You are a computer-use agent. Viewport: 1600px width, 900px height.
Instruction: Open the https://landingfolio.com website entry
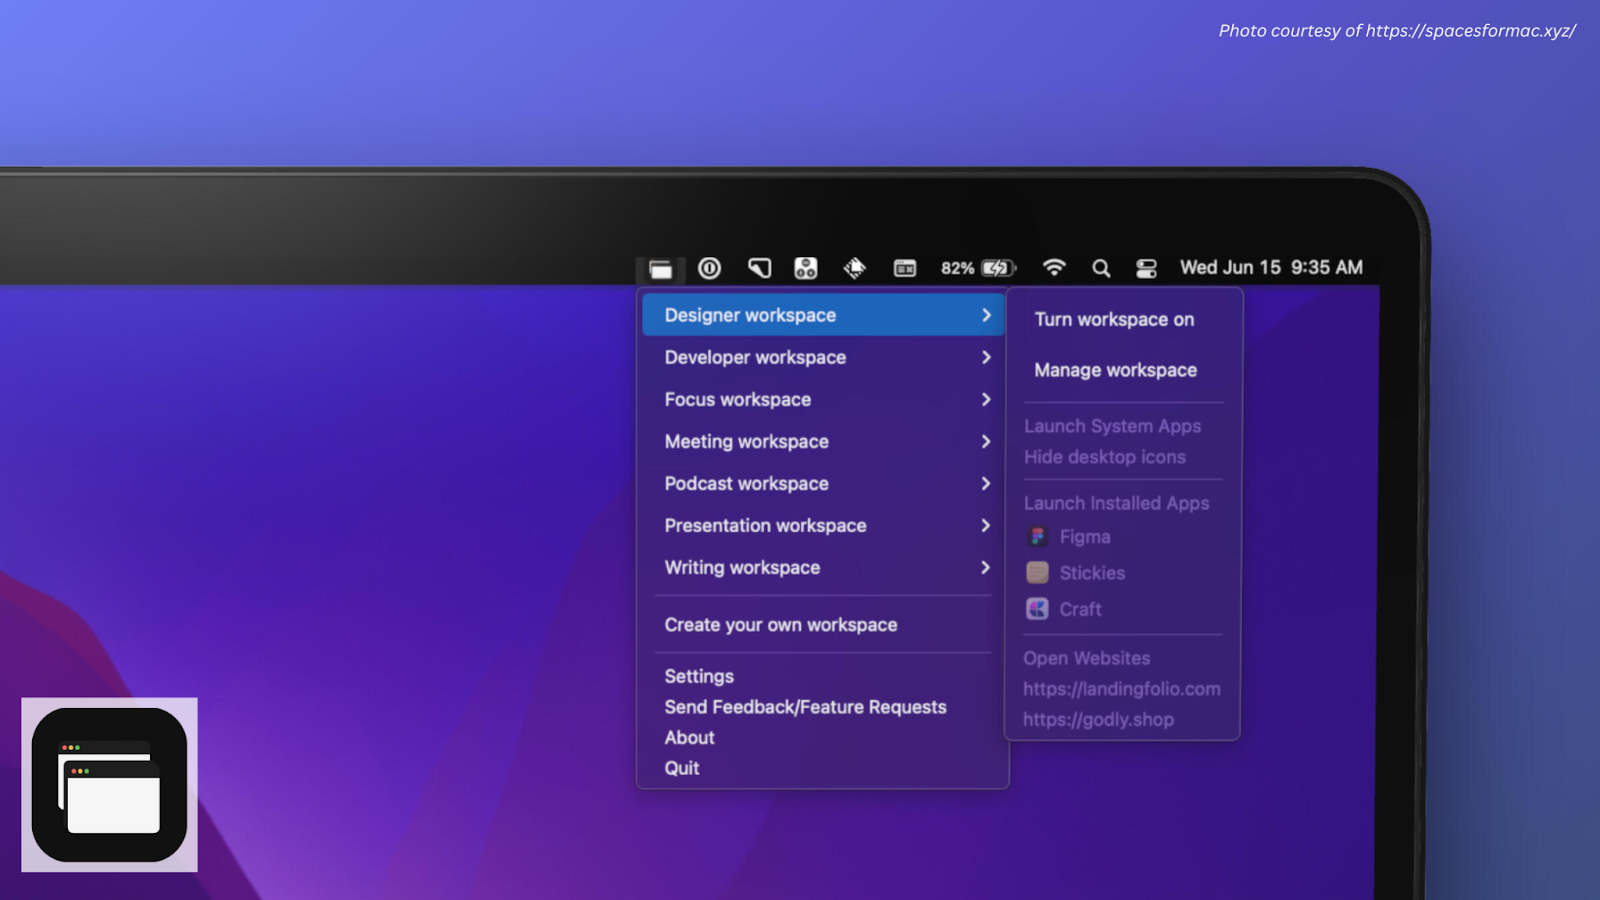point(1121,689)
